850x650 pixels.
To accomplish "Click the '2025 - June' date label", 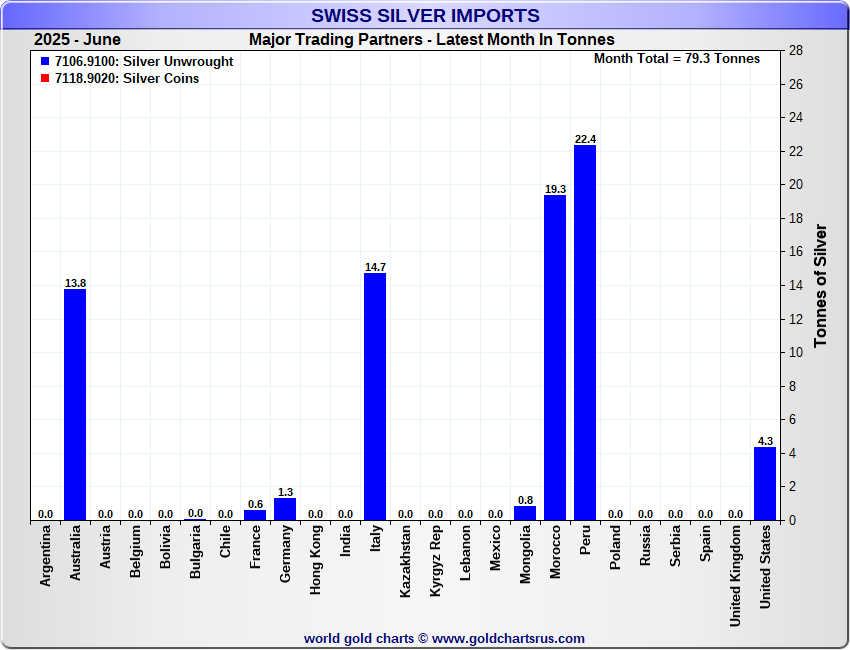I will click(77, 40).
